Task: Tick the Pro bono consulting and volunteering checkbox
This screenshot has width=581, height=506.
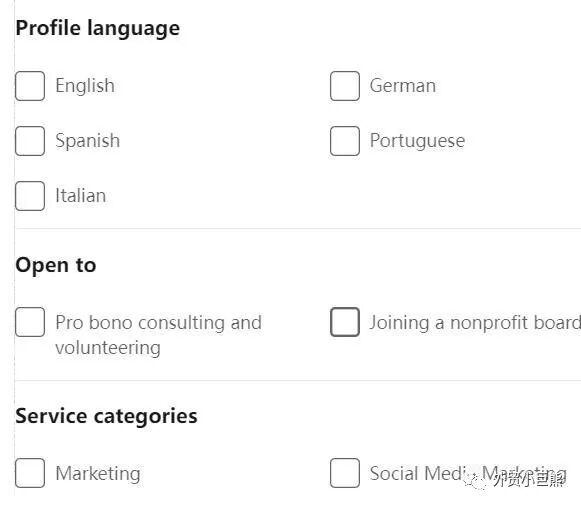Action: (x=30, y=322)
